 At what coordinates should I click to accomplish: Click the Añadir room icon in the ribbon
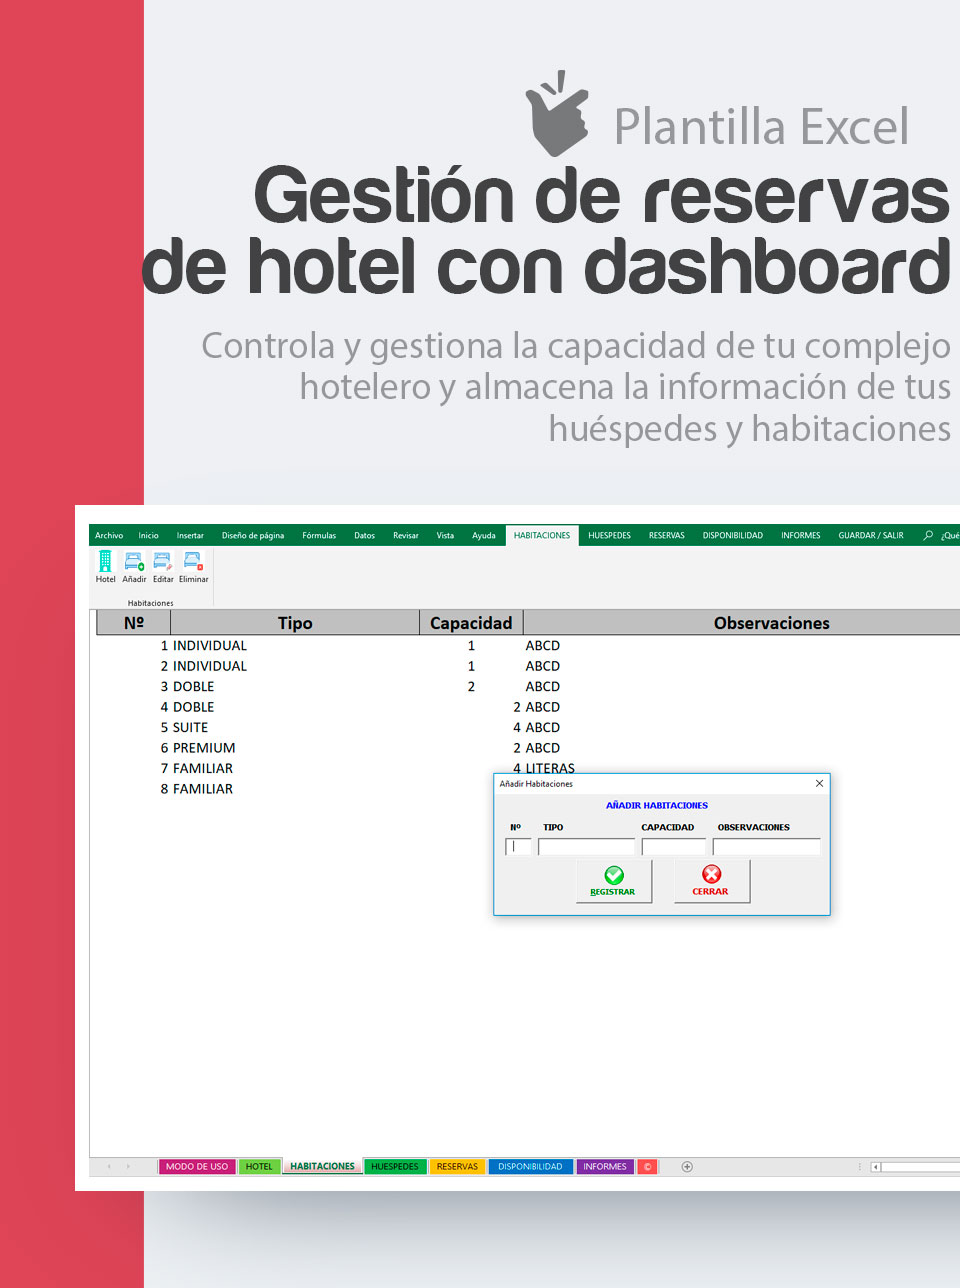134,567
